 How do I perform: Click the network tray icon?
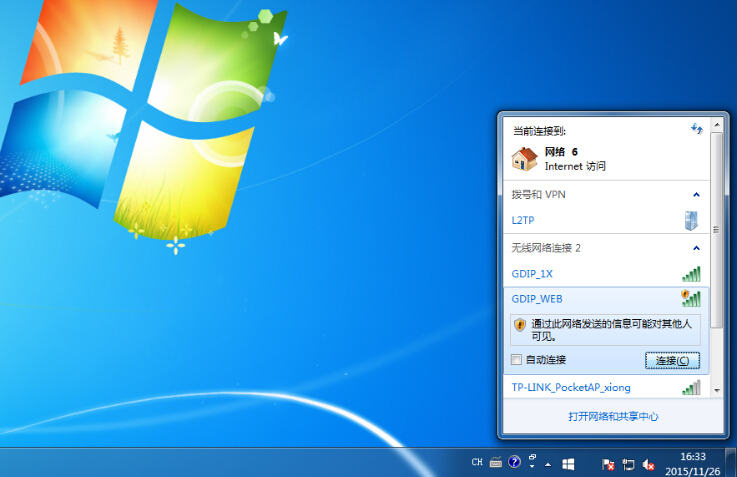[628, 464]
